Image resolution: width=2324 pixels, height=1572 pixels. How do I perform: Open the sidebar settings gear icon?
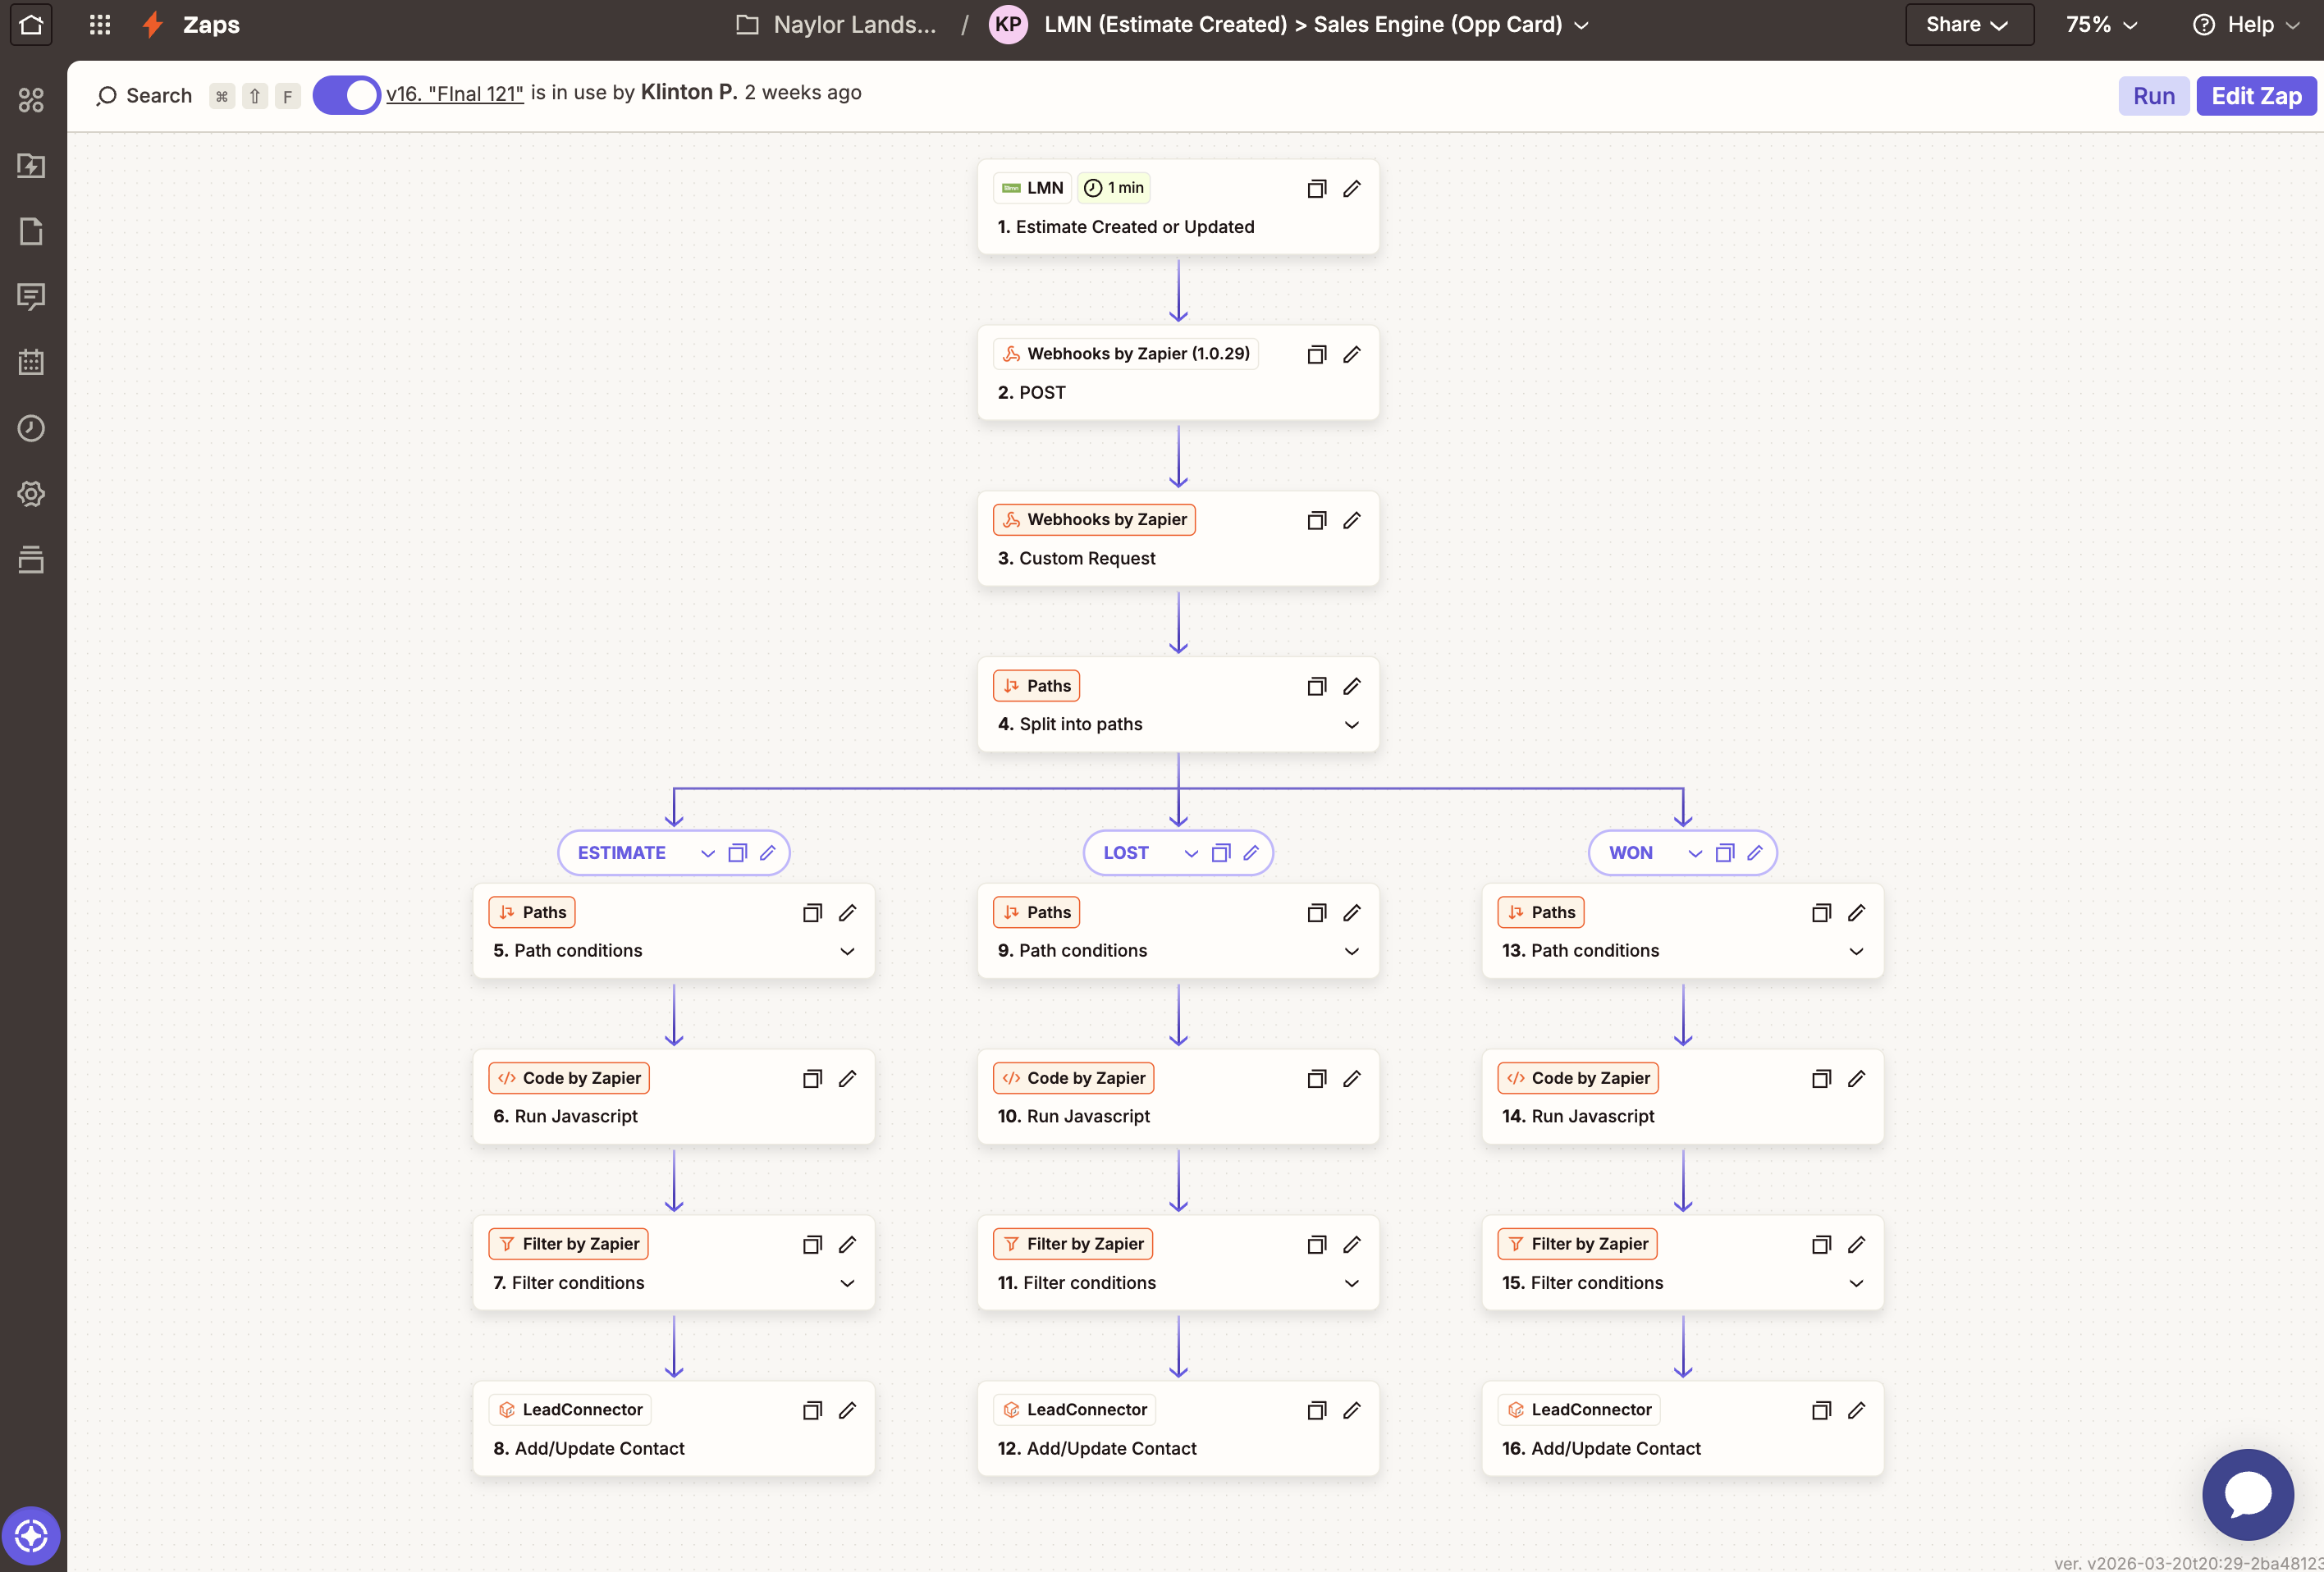31,494
